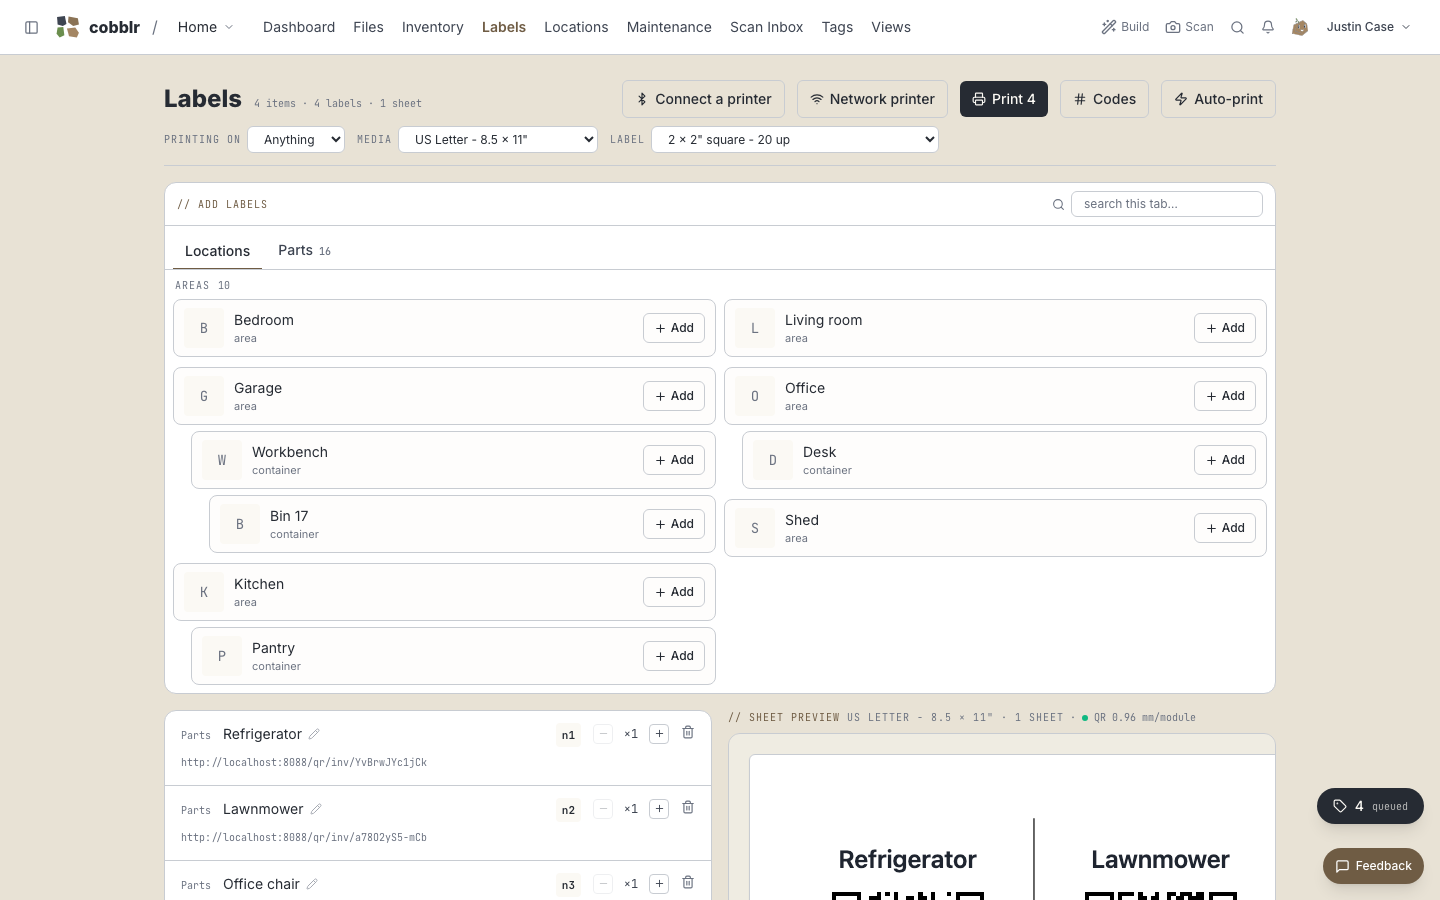Image resolution: width=1440 pixels, height=900 pixels.
Task: Open the global search magnifier icon
Action: click(x=1237, y=27)
